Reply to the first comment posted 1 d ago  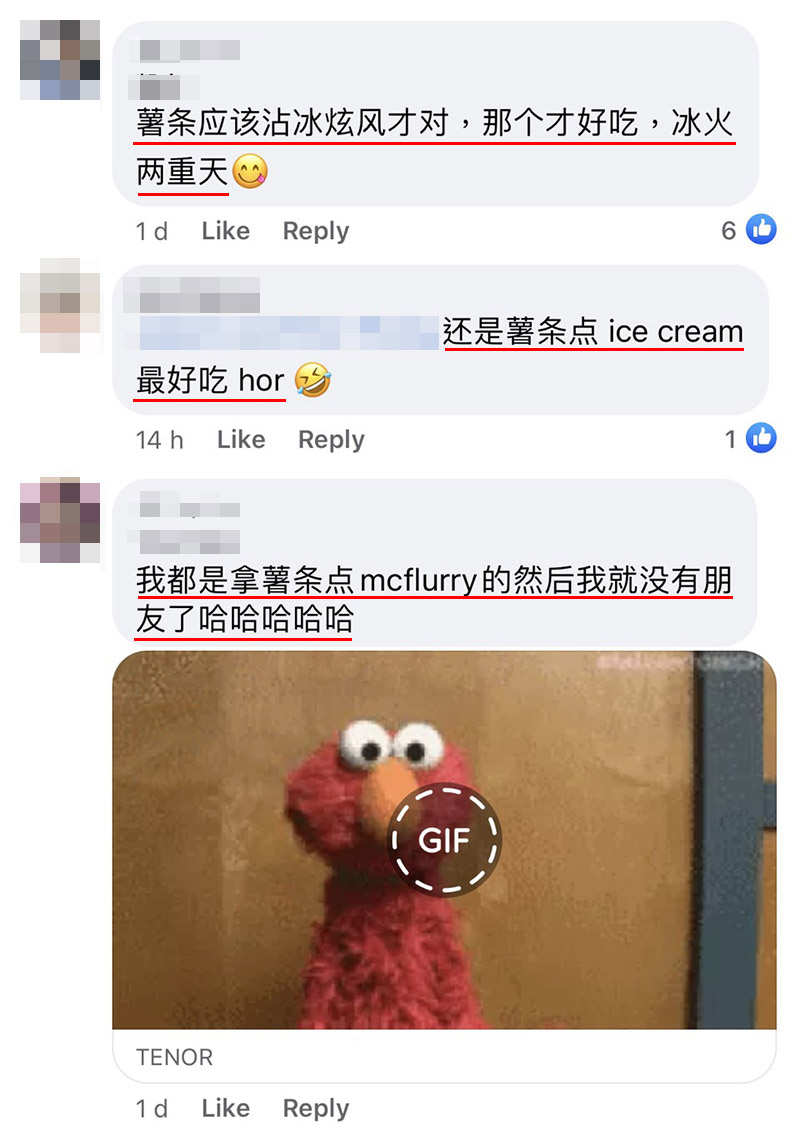click(316, 231)
